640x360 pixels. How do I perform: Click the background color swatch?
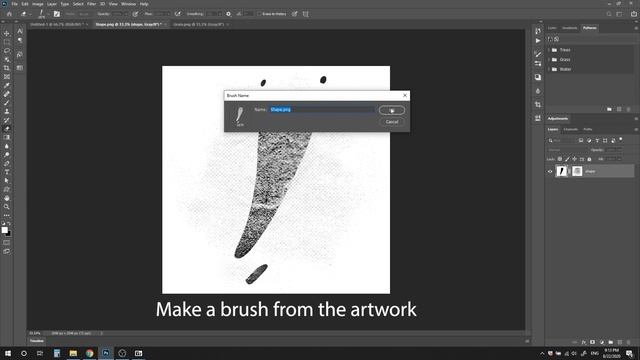9,234
